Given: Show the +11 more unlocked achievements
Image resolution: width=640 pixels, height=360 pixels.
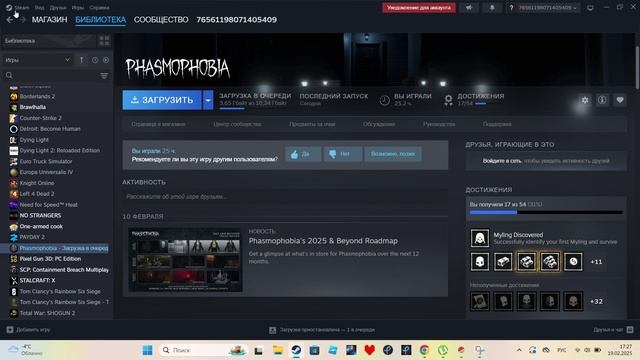Looking at the screenshot, I should click(596, 262).
